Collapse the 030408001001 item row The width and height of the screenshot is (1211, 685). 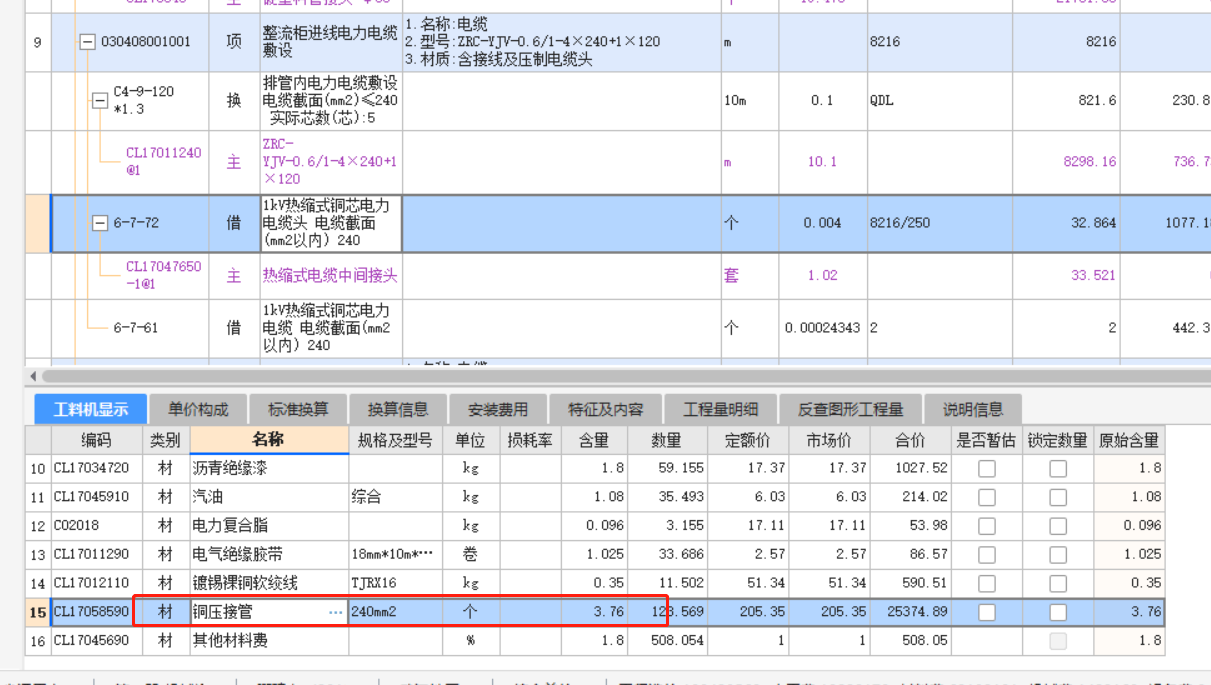point(87,42)
